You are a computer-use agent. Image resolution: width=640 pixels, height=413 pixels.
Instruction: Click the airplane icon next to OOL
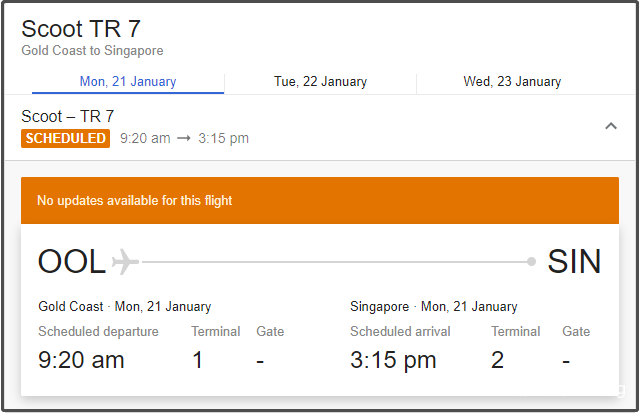pyautogui.click(x=124, y=262)
